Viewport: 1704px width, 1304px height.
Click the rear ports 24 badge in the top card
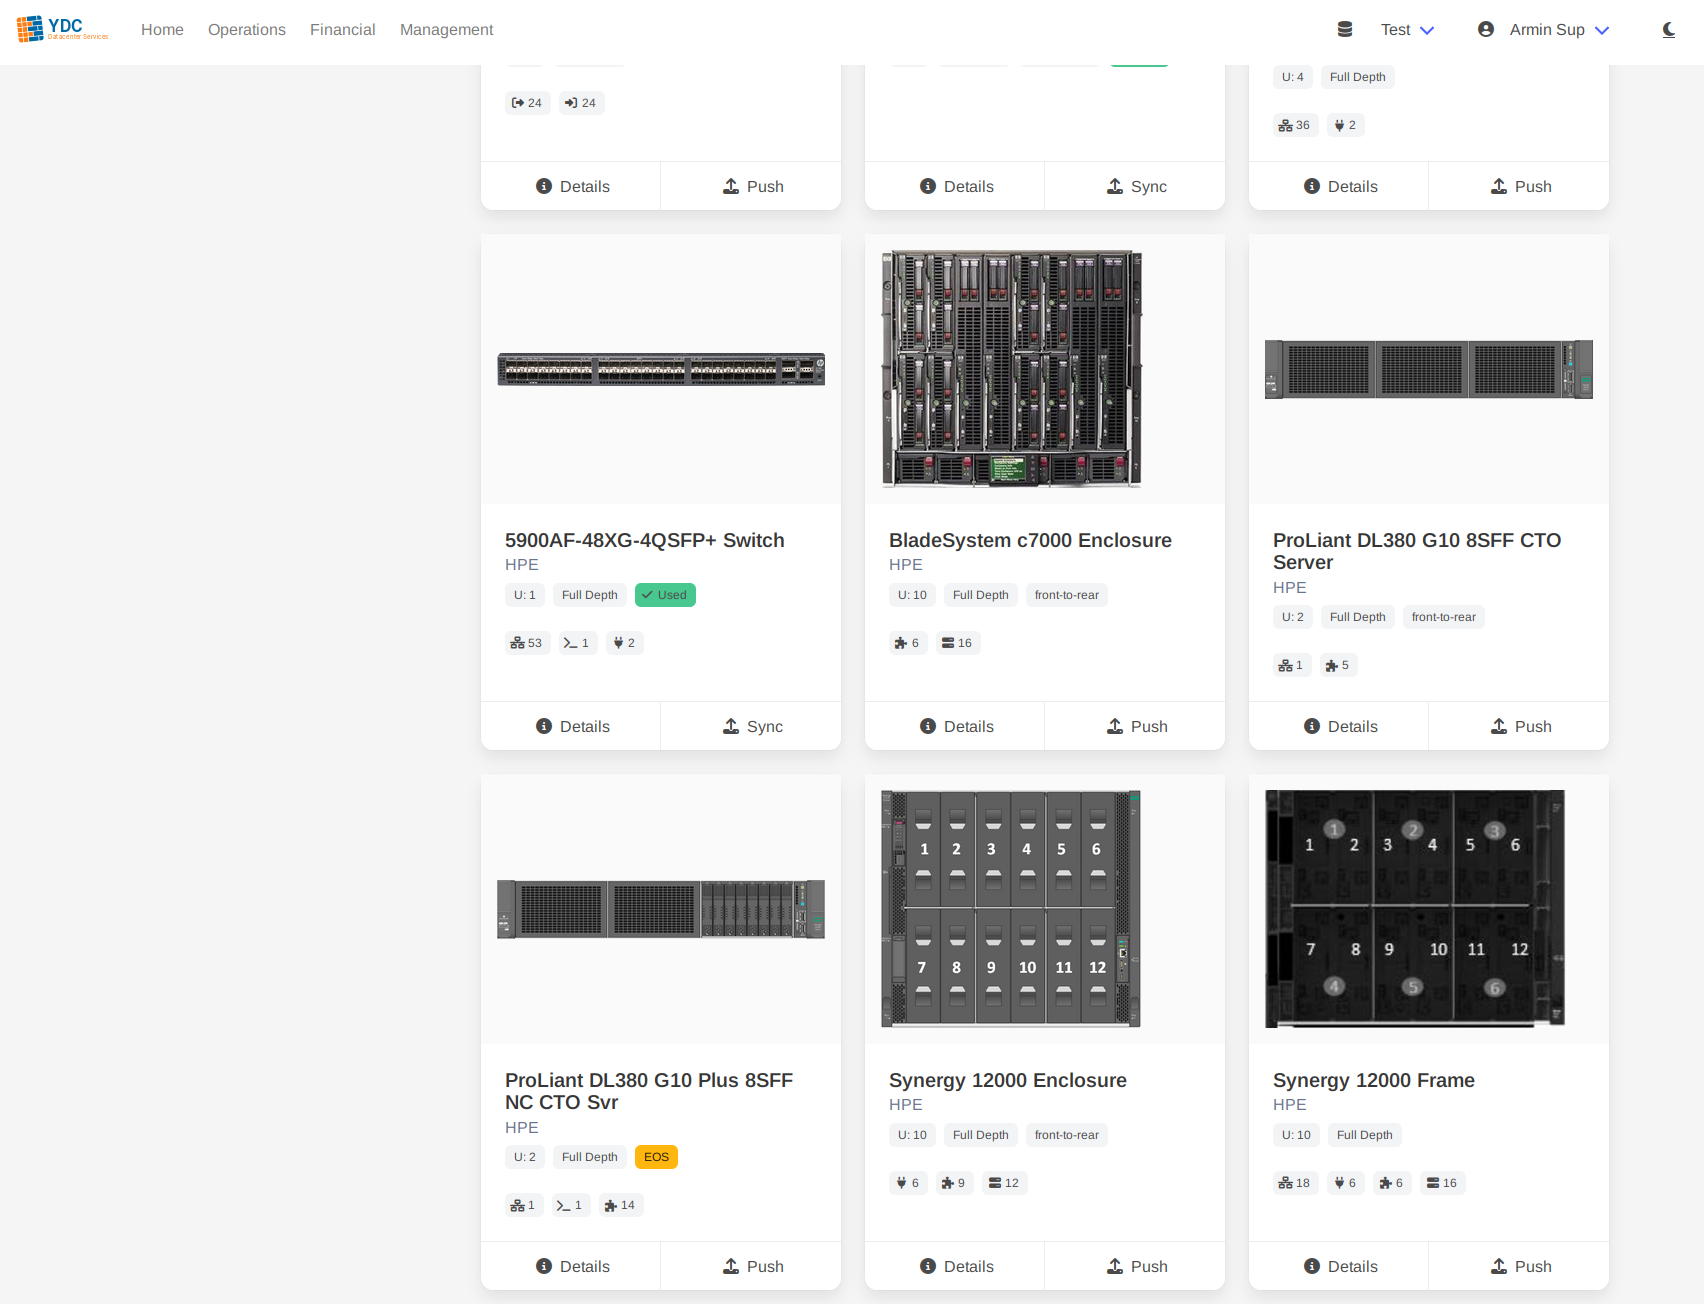click(581, 103)
